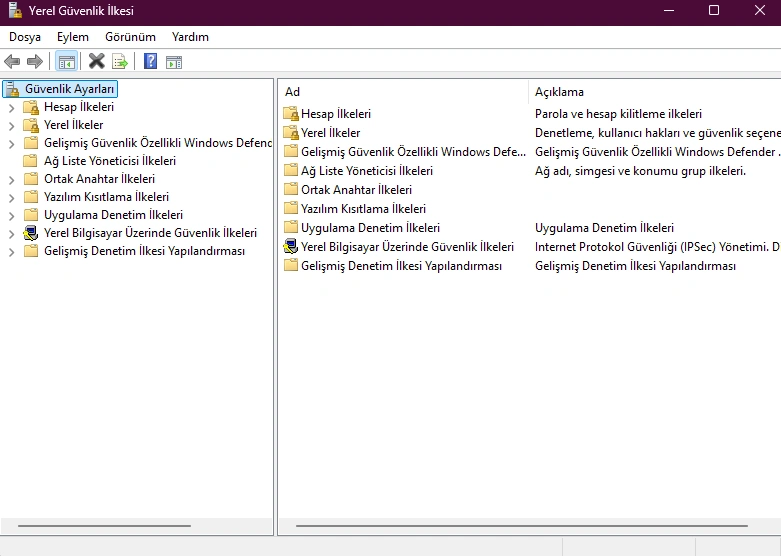Expand Gelişmiş Denetim İlkesi Yapılandırması tree node
This screenshot has width=781, height=556.
pos(12,252)
